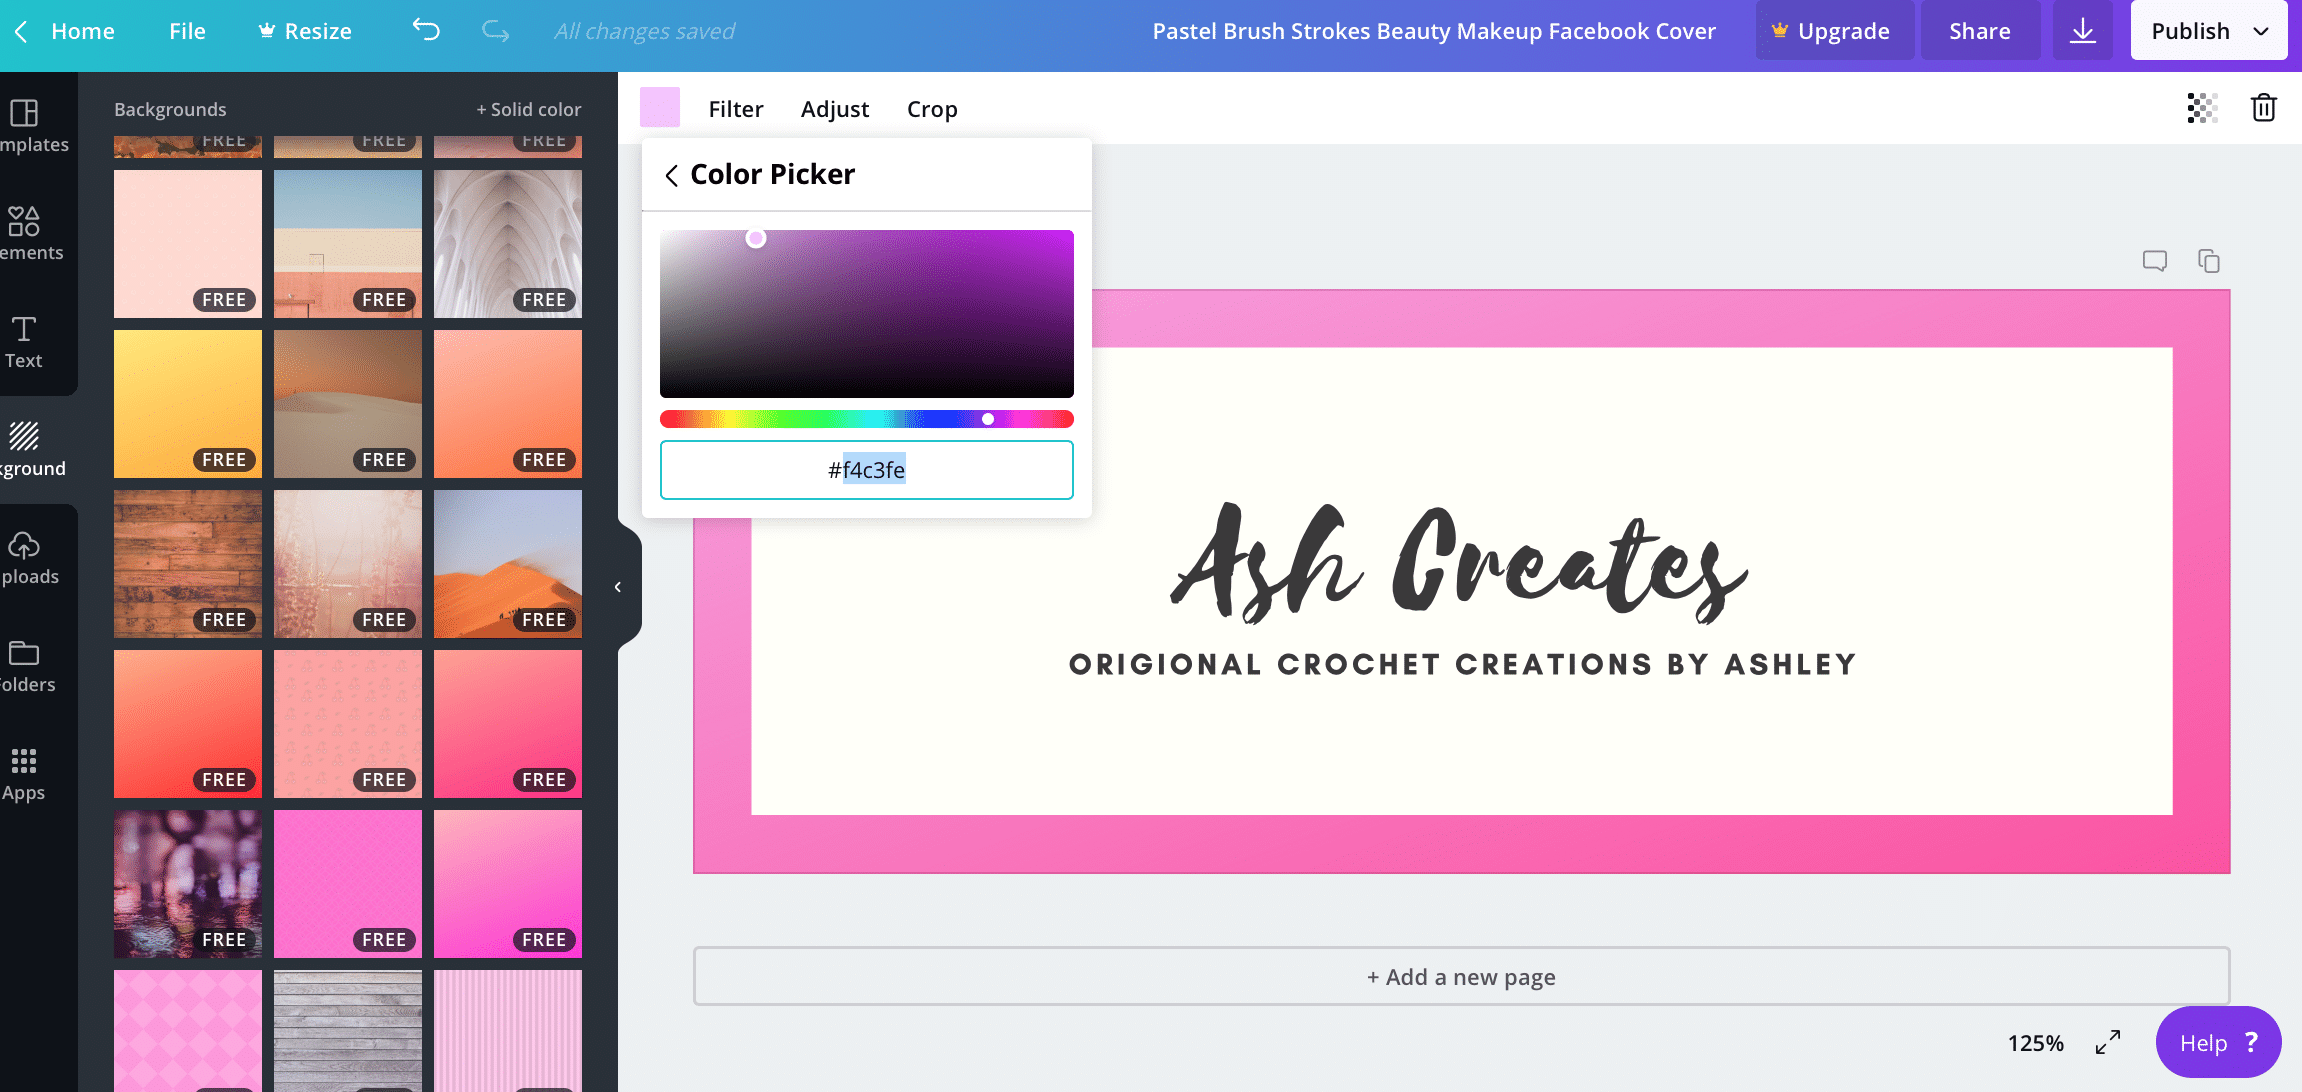
Task: Go back from the Color Picker
Action: click(x=671, y=175)
